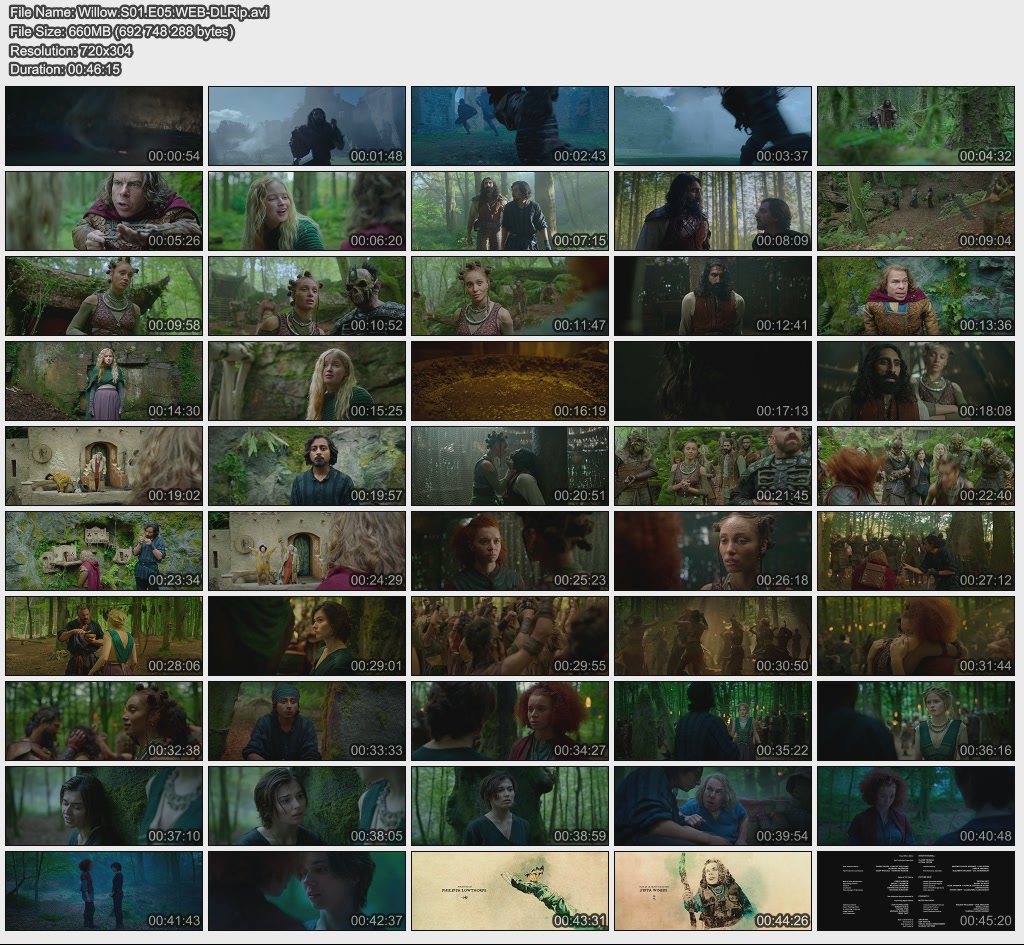This screenshot has width=1024, height=945.
Task: Open the frame at 00:14:30
Action: (104, 381)
